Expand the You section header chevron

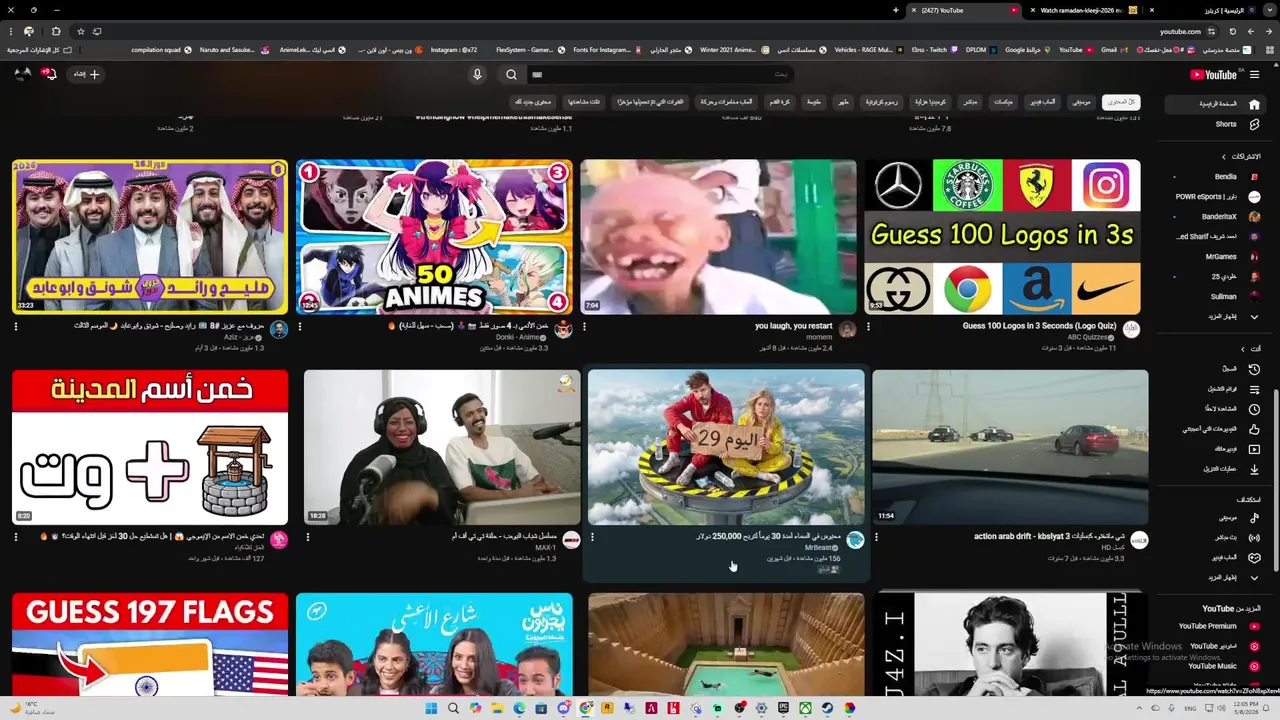[1243, 349]
